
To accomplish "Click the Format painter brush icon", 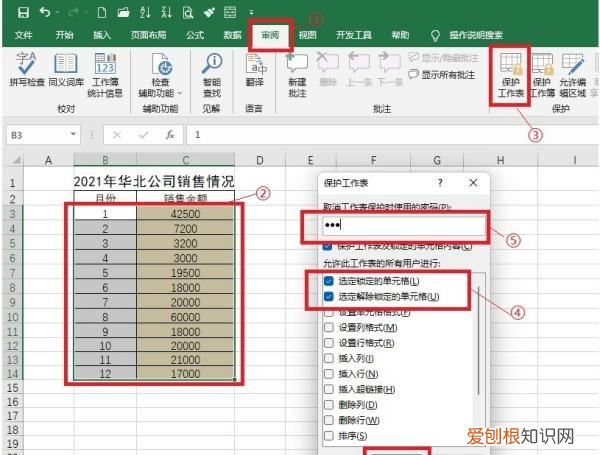I will [x=209, y=13].
